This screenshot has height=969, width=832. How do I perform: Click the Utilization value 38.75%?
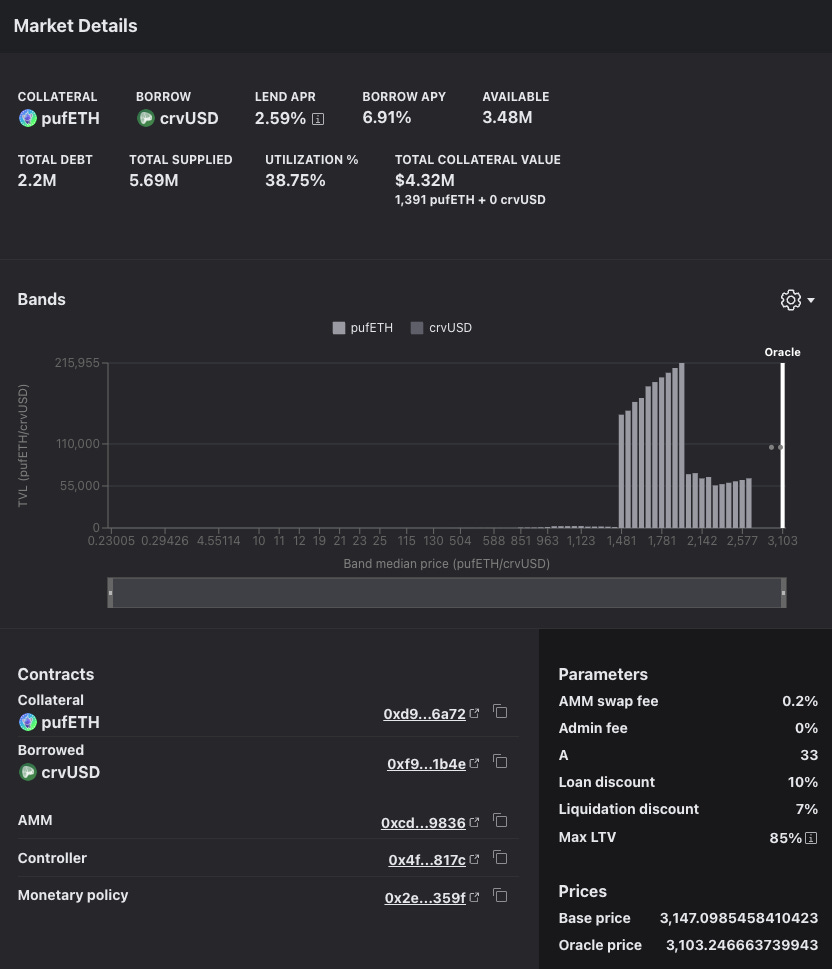pyautogui.click(x=295, y=180)
